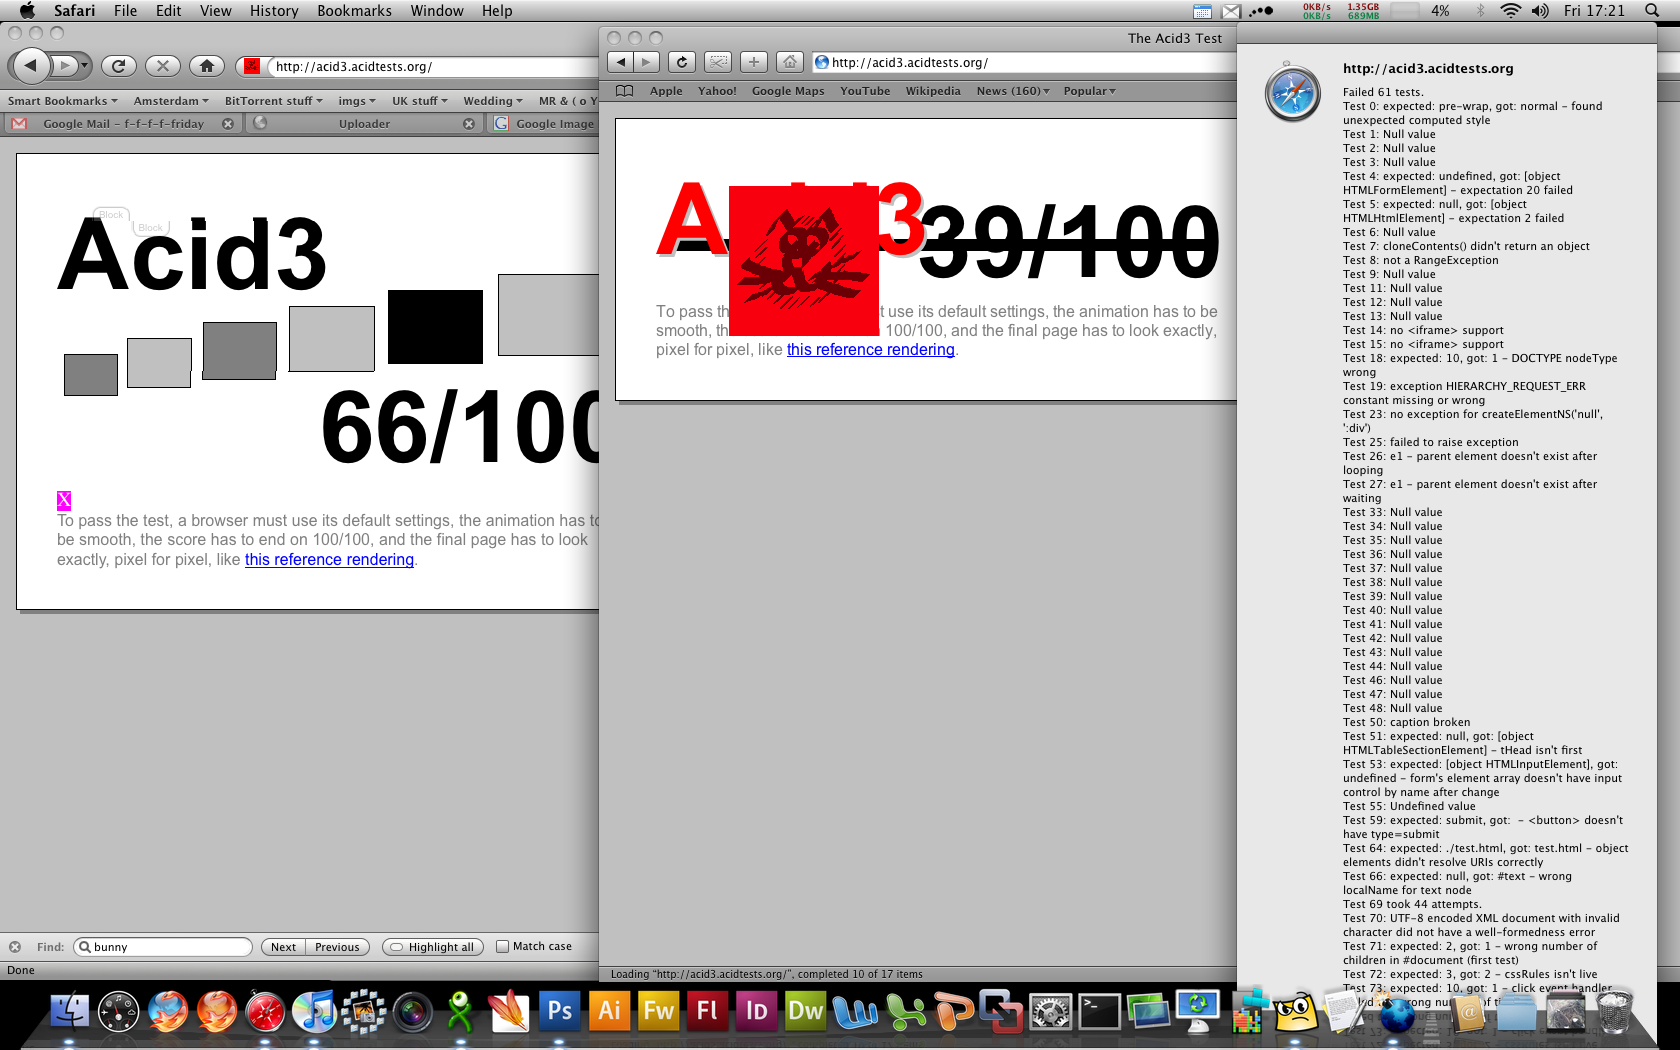The image size is (1680, 1050).
Task: Open Finder from the dock
Action: coord(70,1011)
